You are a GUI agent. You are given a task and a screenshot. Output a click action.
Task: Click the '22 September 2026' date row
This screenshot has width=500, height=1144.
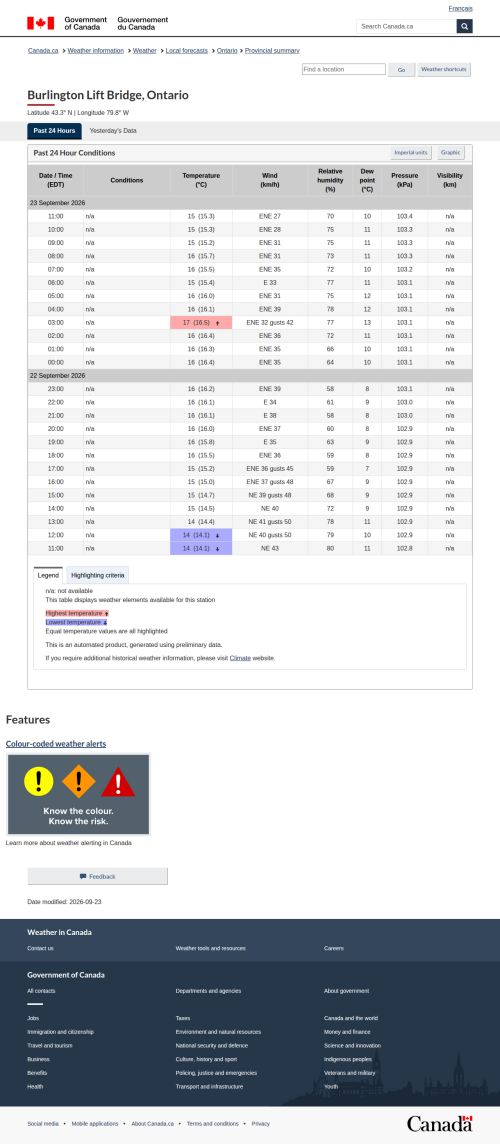point(250,376)
